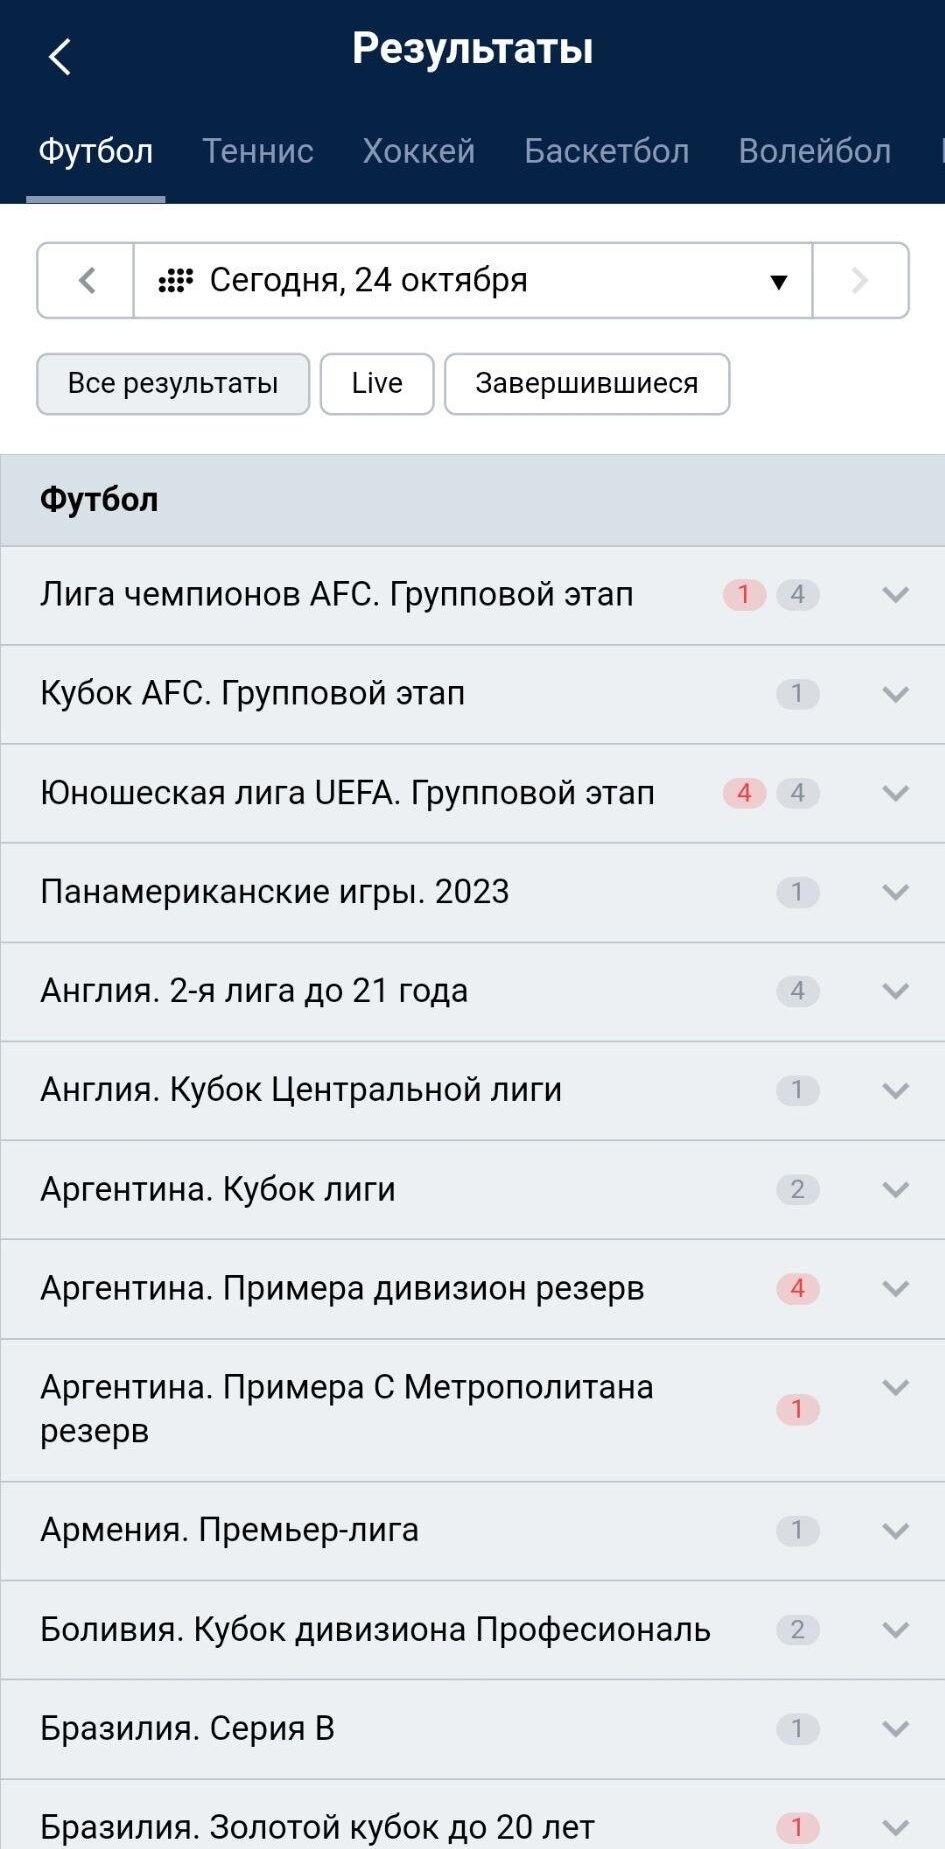The image size is (945, 1849).
Task: Click the calendar dots icon
Action: [x=176, y=281]
